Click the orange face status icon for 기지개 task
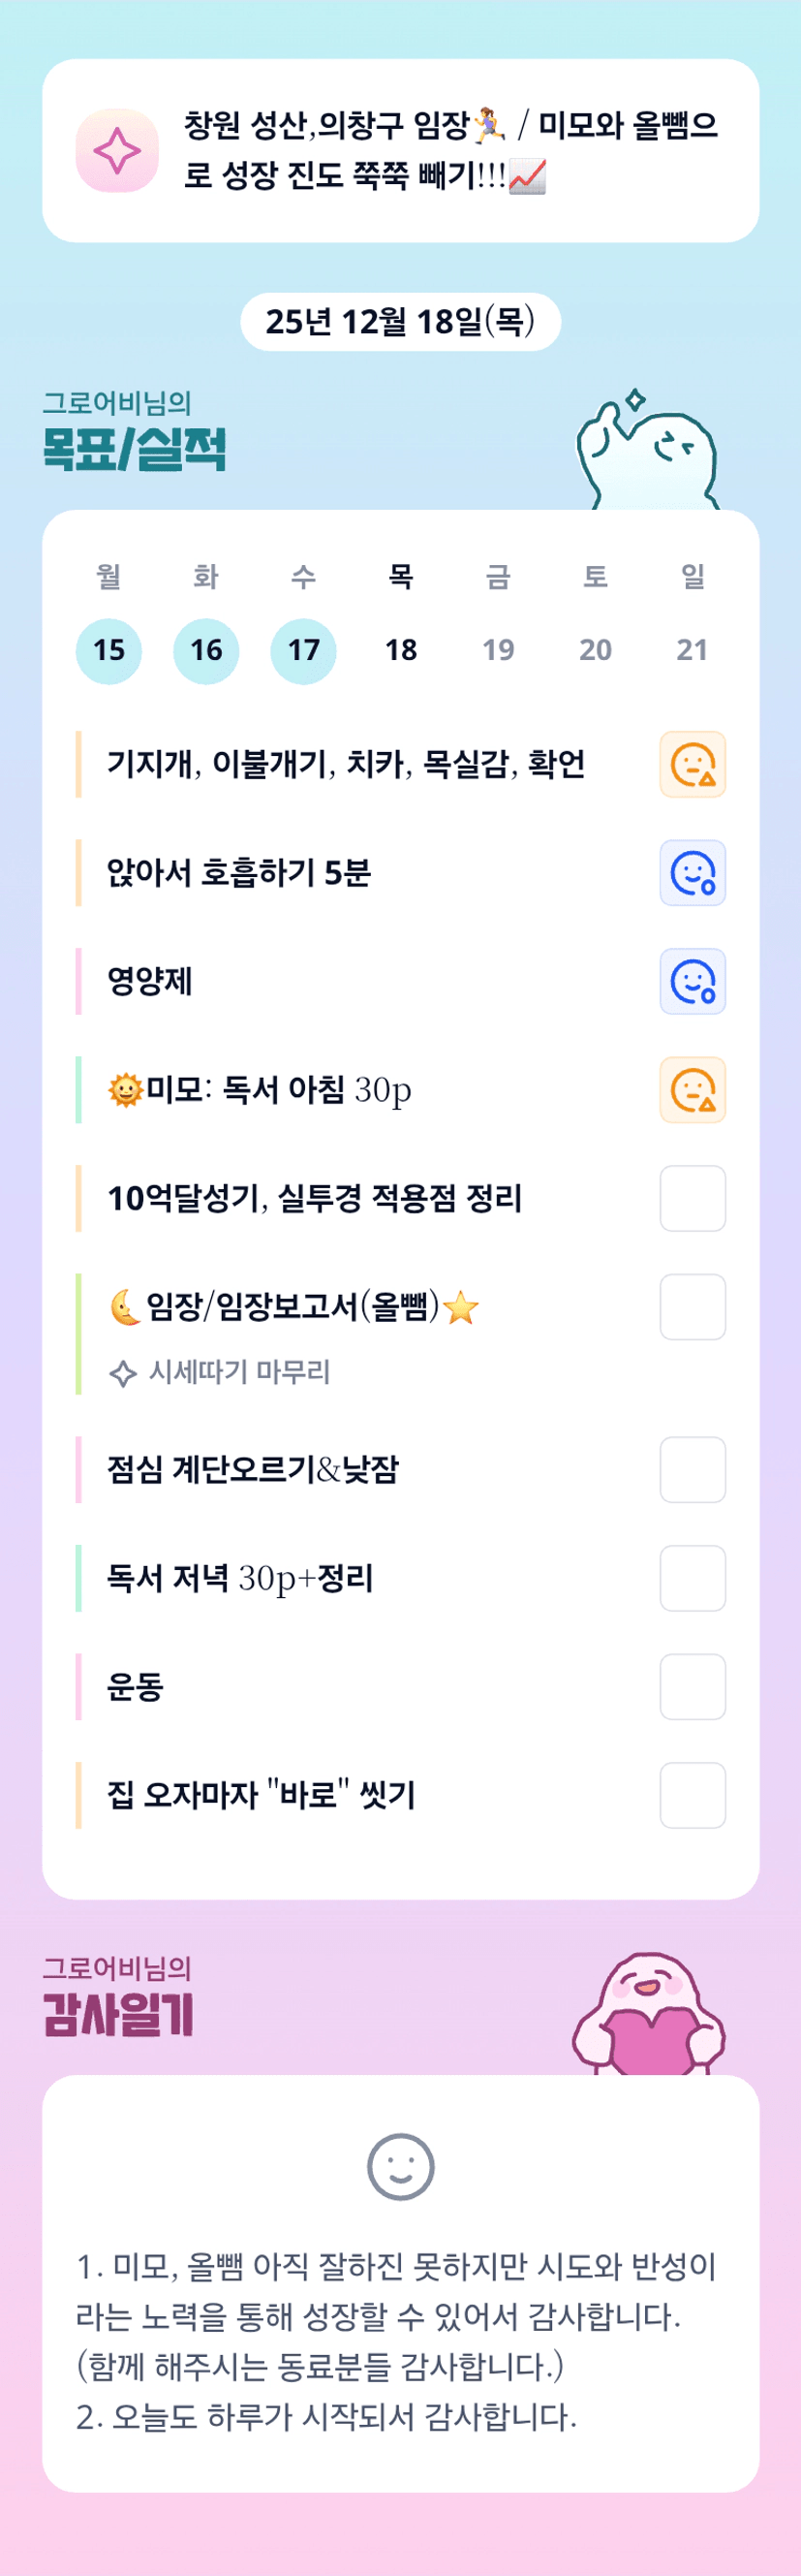 point(692,765)
